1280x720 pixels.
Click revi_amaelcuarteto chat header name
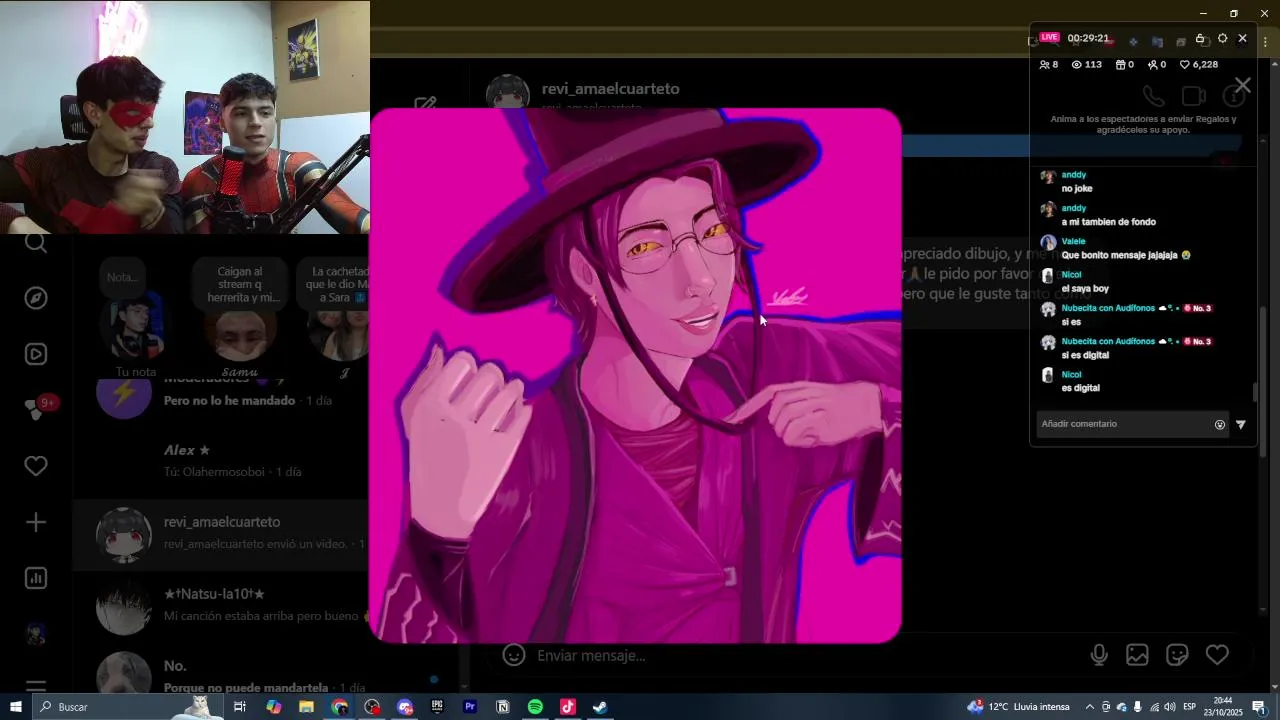[x=610, y=89]
